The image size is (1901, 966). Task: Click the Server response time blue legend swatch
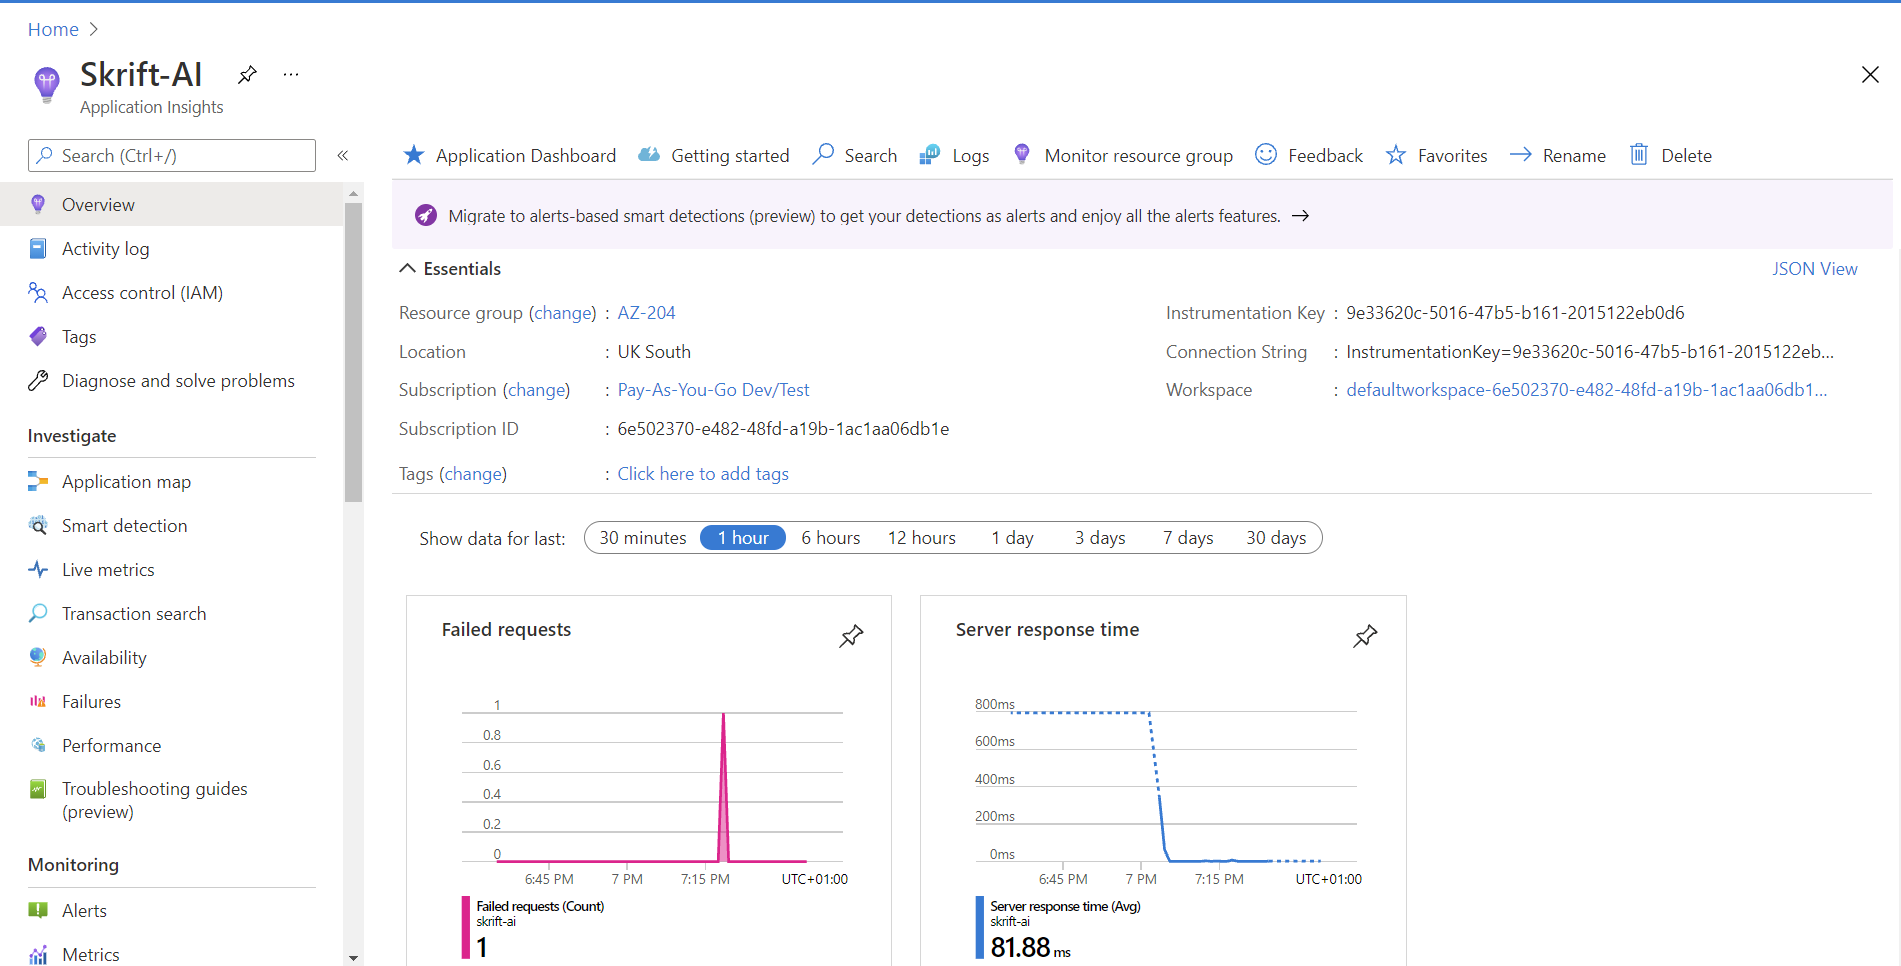(980, 927)
